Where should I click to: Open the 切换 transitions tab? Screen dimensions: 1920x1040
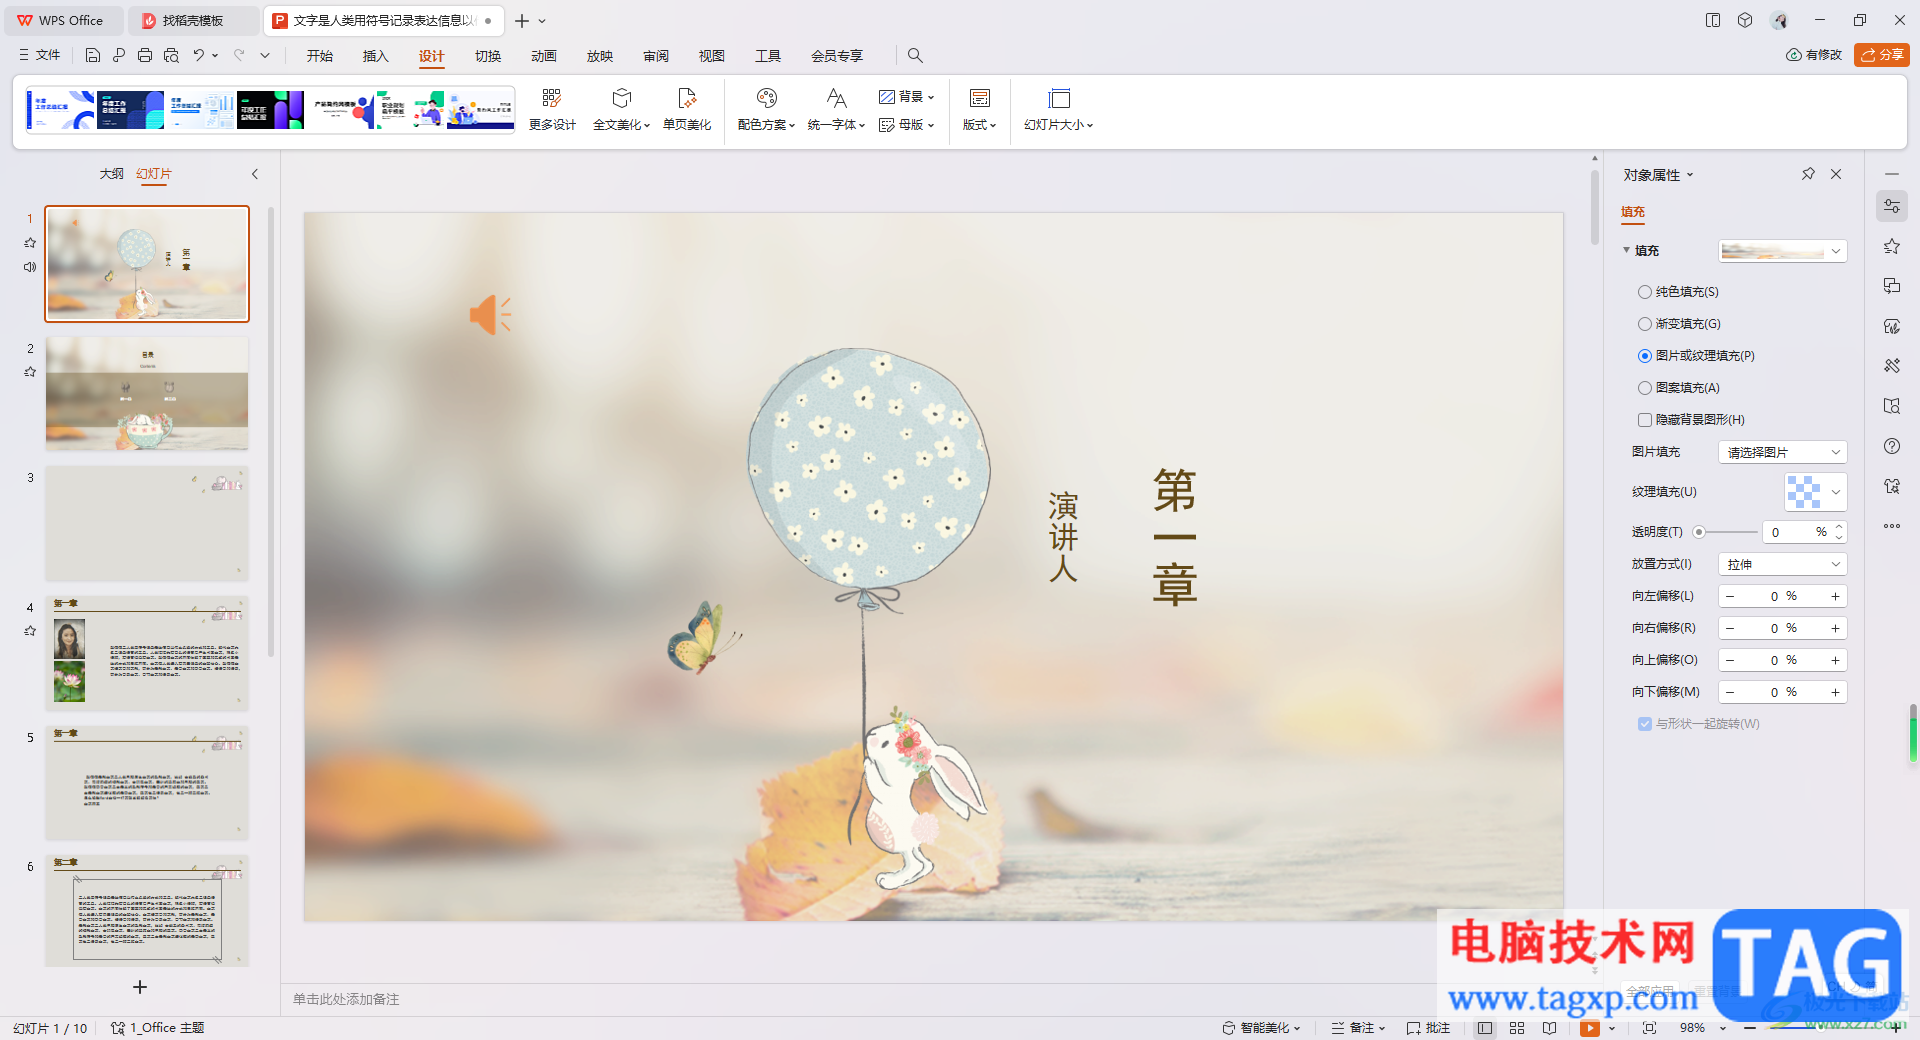click(488, 56)
